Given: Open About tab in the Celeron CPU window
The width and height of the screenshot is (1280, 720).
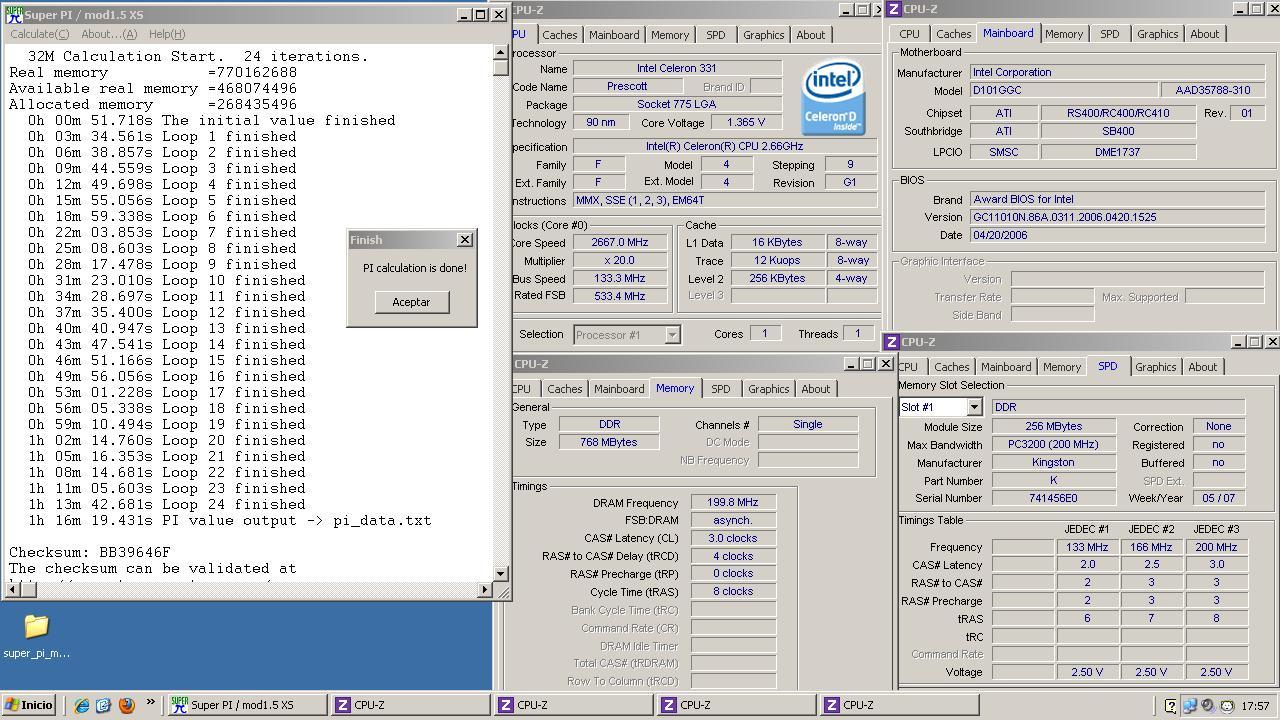Looking at the screenshot, I should coord(811,35).
